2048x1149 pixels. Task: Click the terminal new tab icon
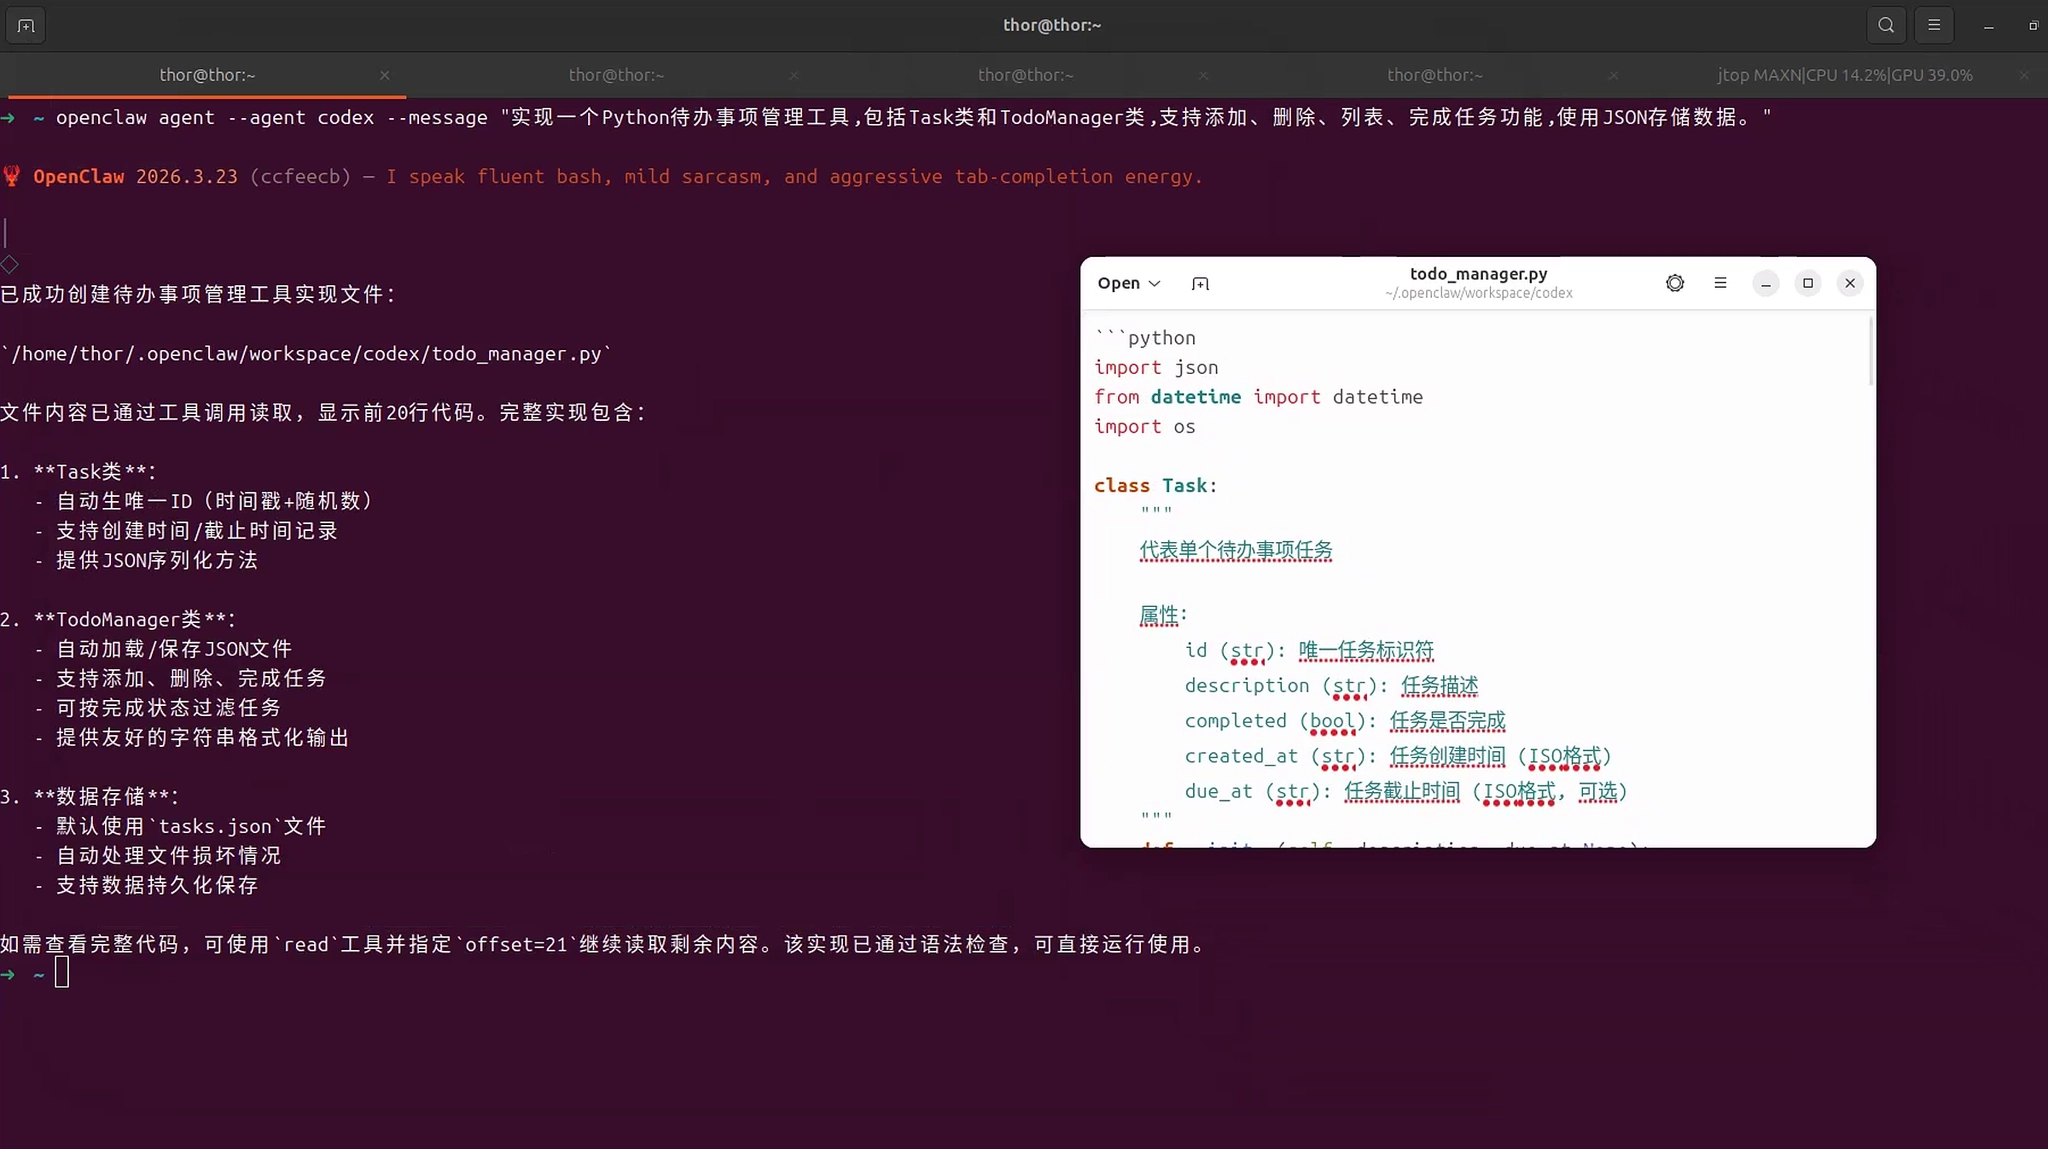(26, 26)
